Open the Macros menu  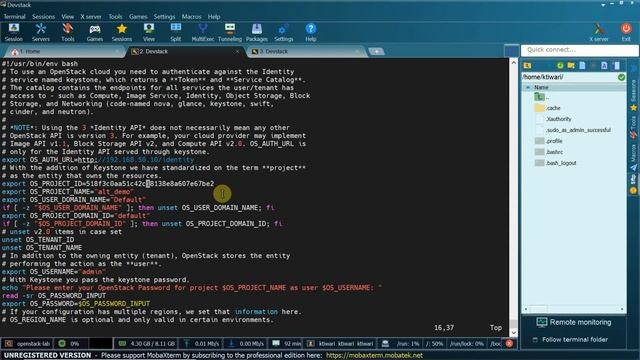tap(191, 17)
